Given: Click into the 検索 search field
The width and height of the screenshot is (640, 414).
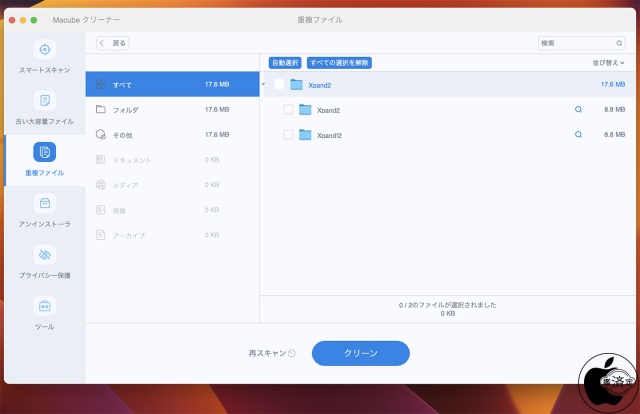Looking at the screenshot, I should pyautogui.click(x=581, y=43).
